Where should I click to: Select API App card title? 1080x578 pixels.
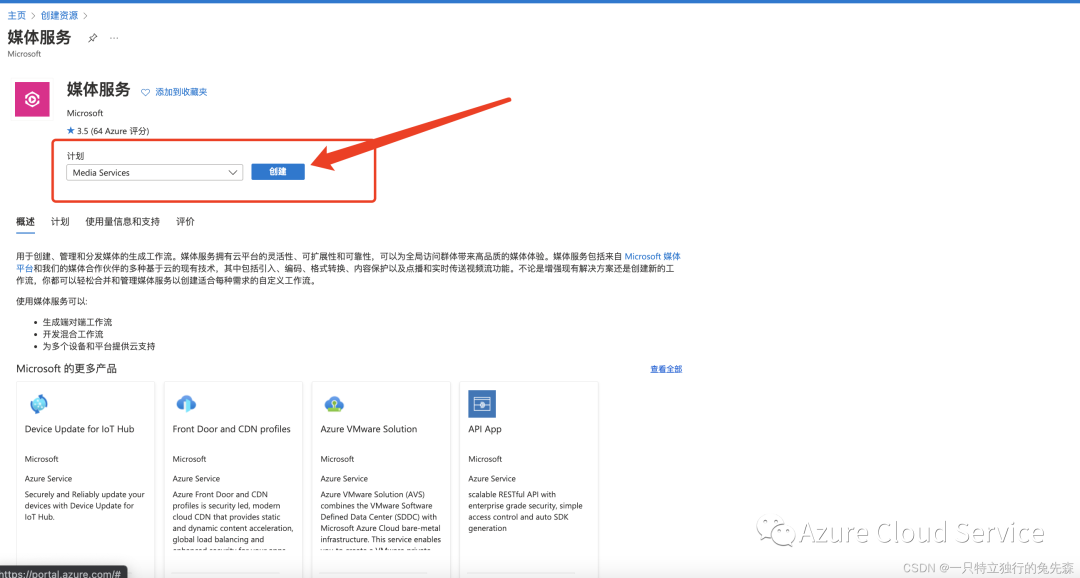485,429
